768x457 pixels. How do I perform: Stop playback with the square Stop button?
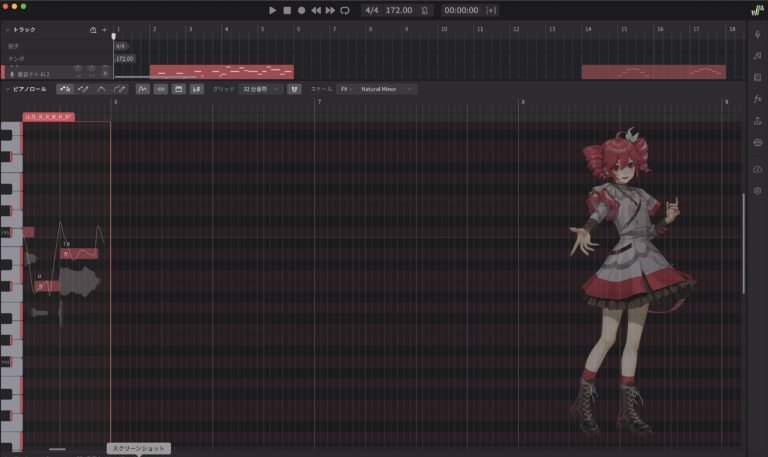287,10
